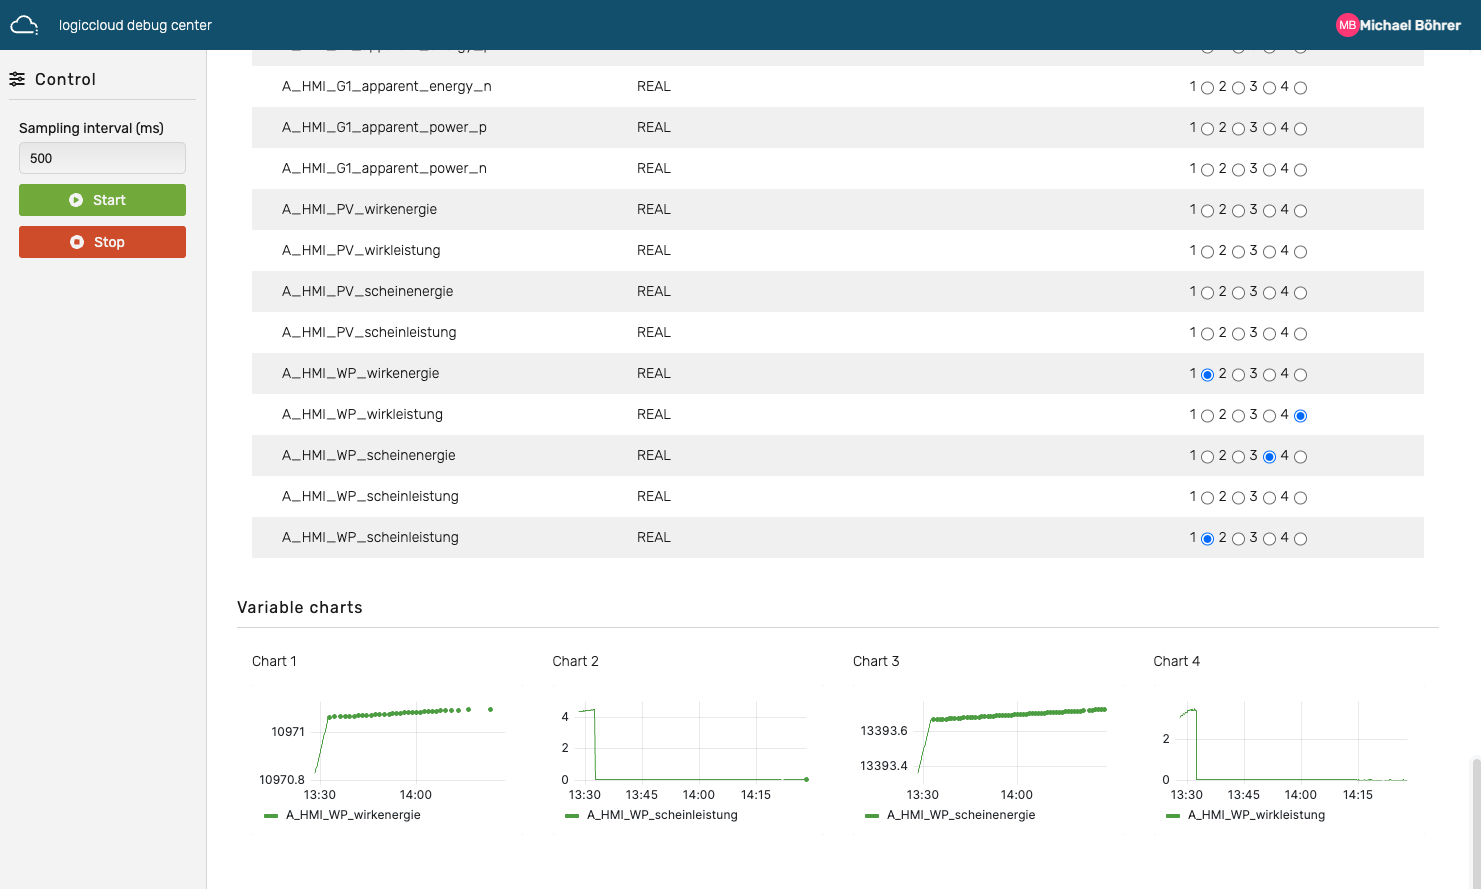
Task: Toggle the green legend marker under Chart 2
Action: [572, 816]
